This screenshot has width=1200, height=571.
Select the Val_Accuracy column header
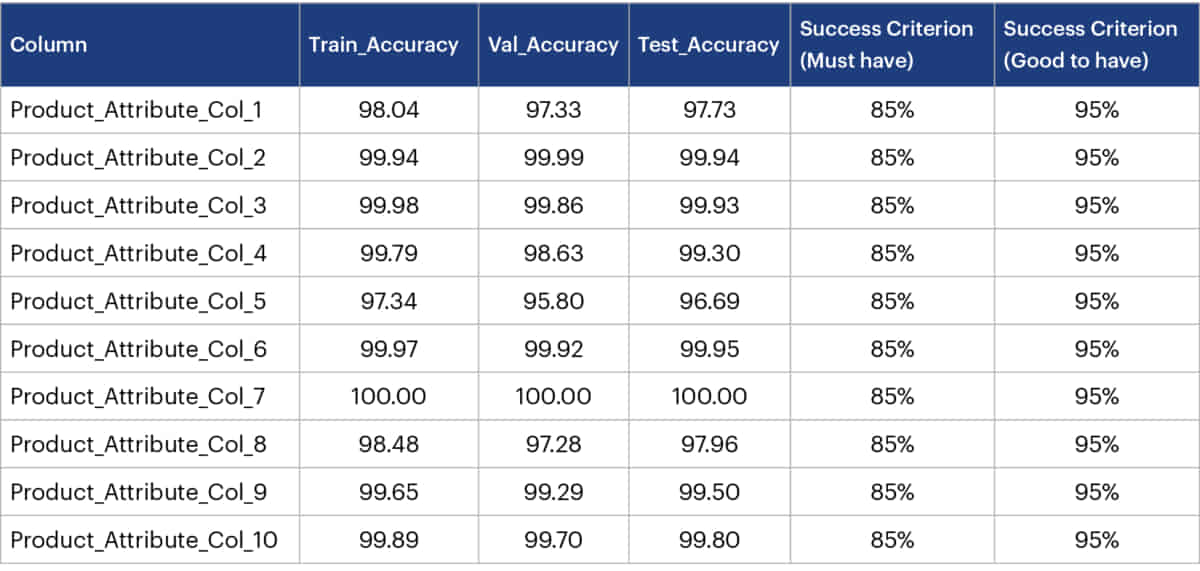pos(553,45)
